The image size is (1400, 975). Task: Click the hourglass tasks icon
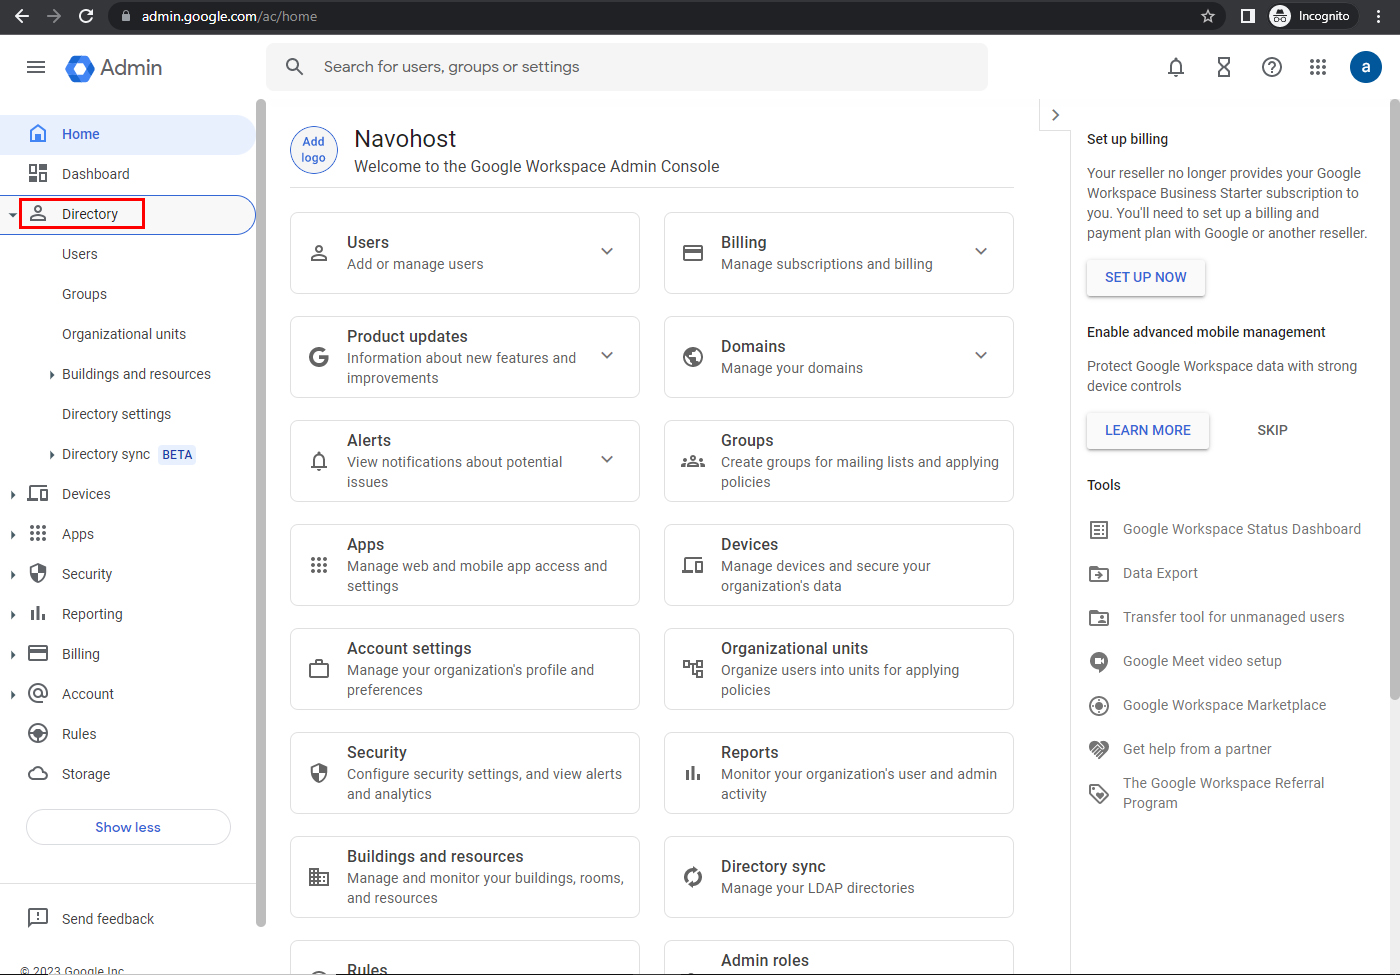(x=1224, y=67)
